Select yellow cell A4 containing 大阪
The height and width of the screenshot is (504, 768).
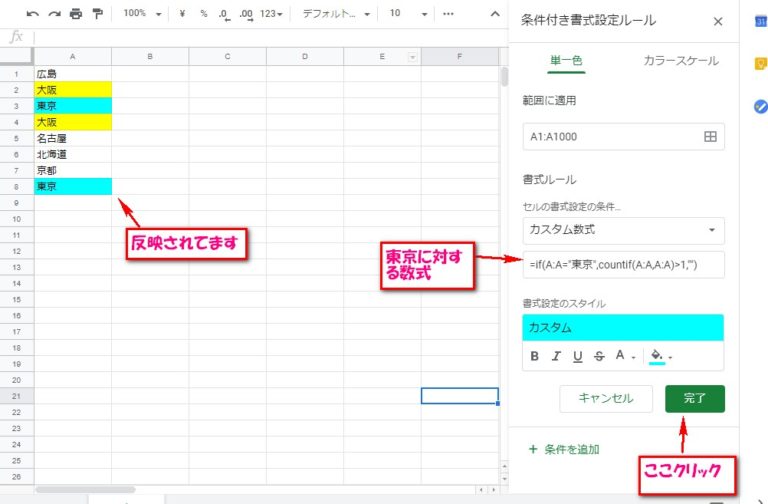(72, 122)
